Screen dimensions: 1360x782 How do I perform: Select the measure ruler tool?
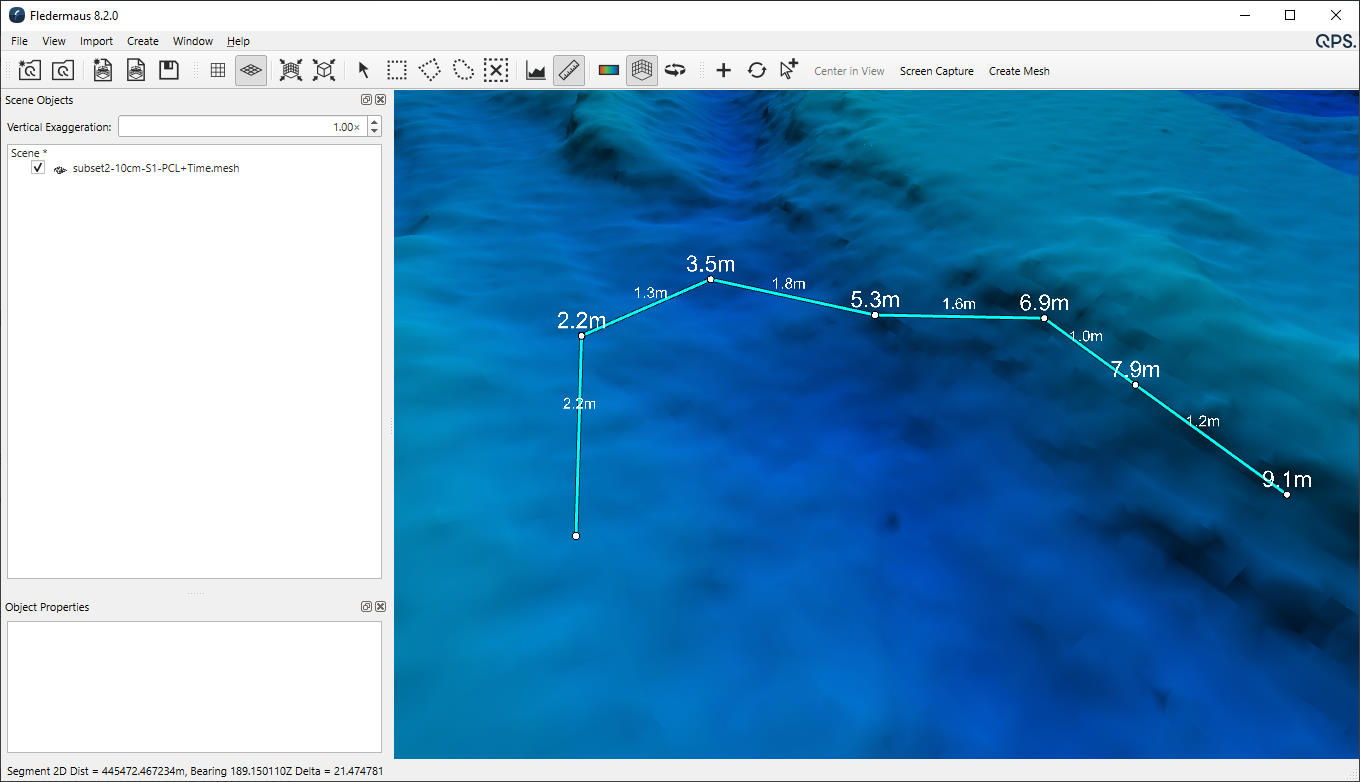(569, 71)
